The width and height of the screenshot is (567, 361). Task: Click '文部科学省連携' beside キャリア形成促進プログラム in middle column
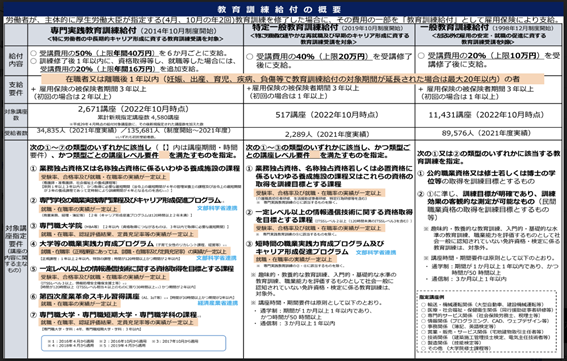point(376,252)
